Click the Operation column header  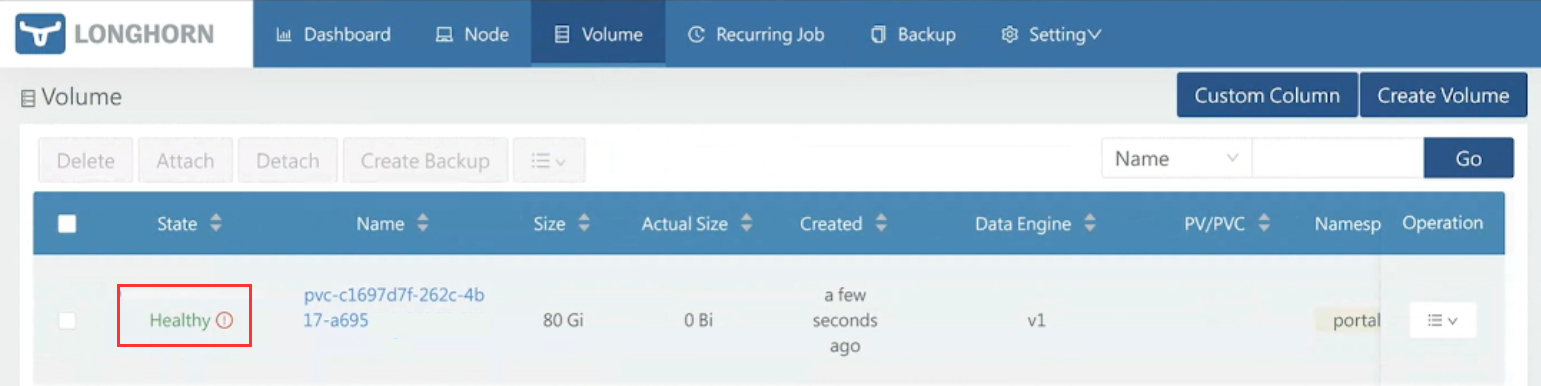click(1442, 223)
